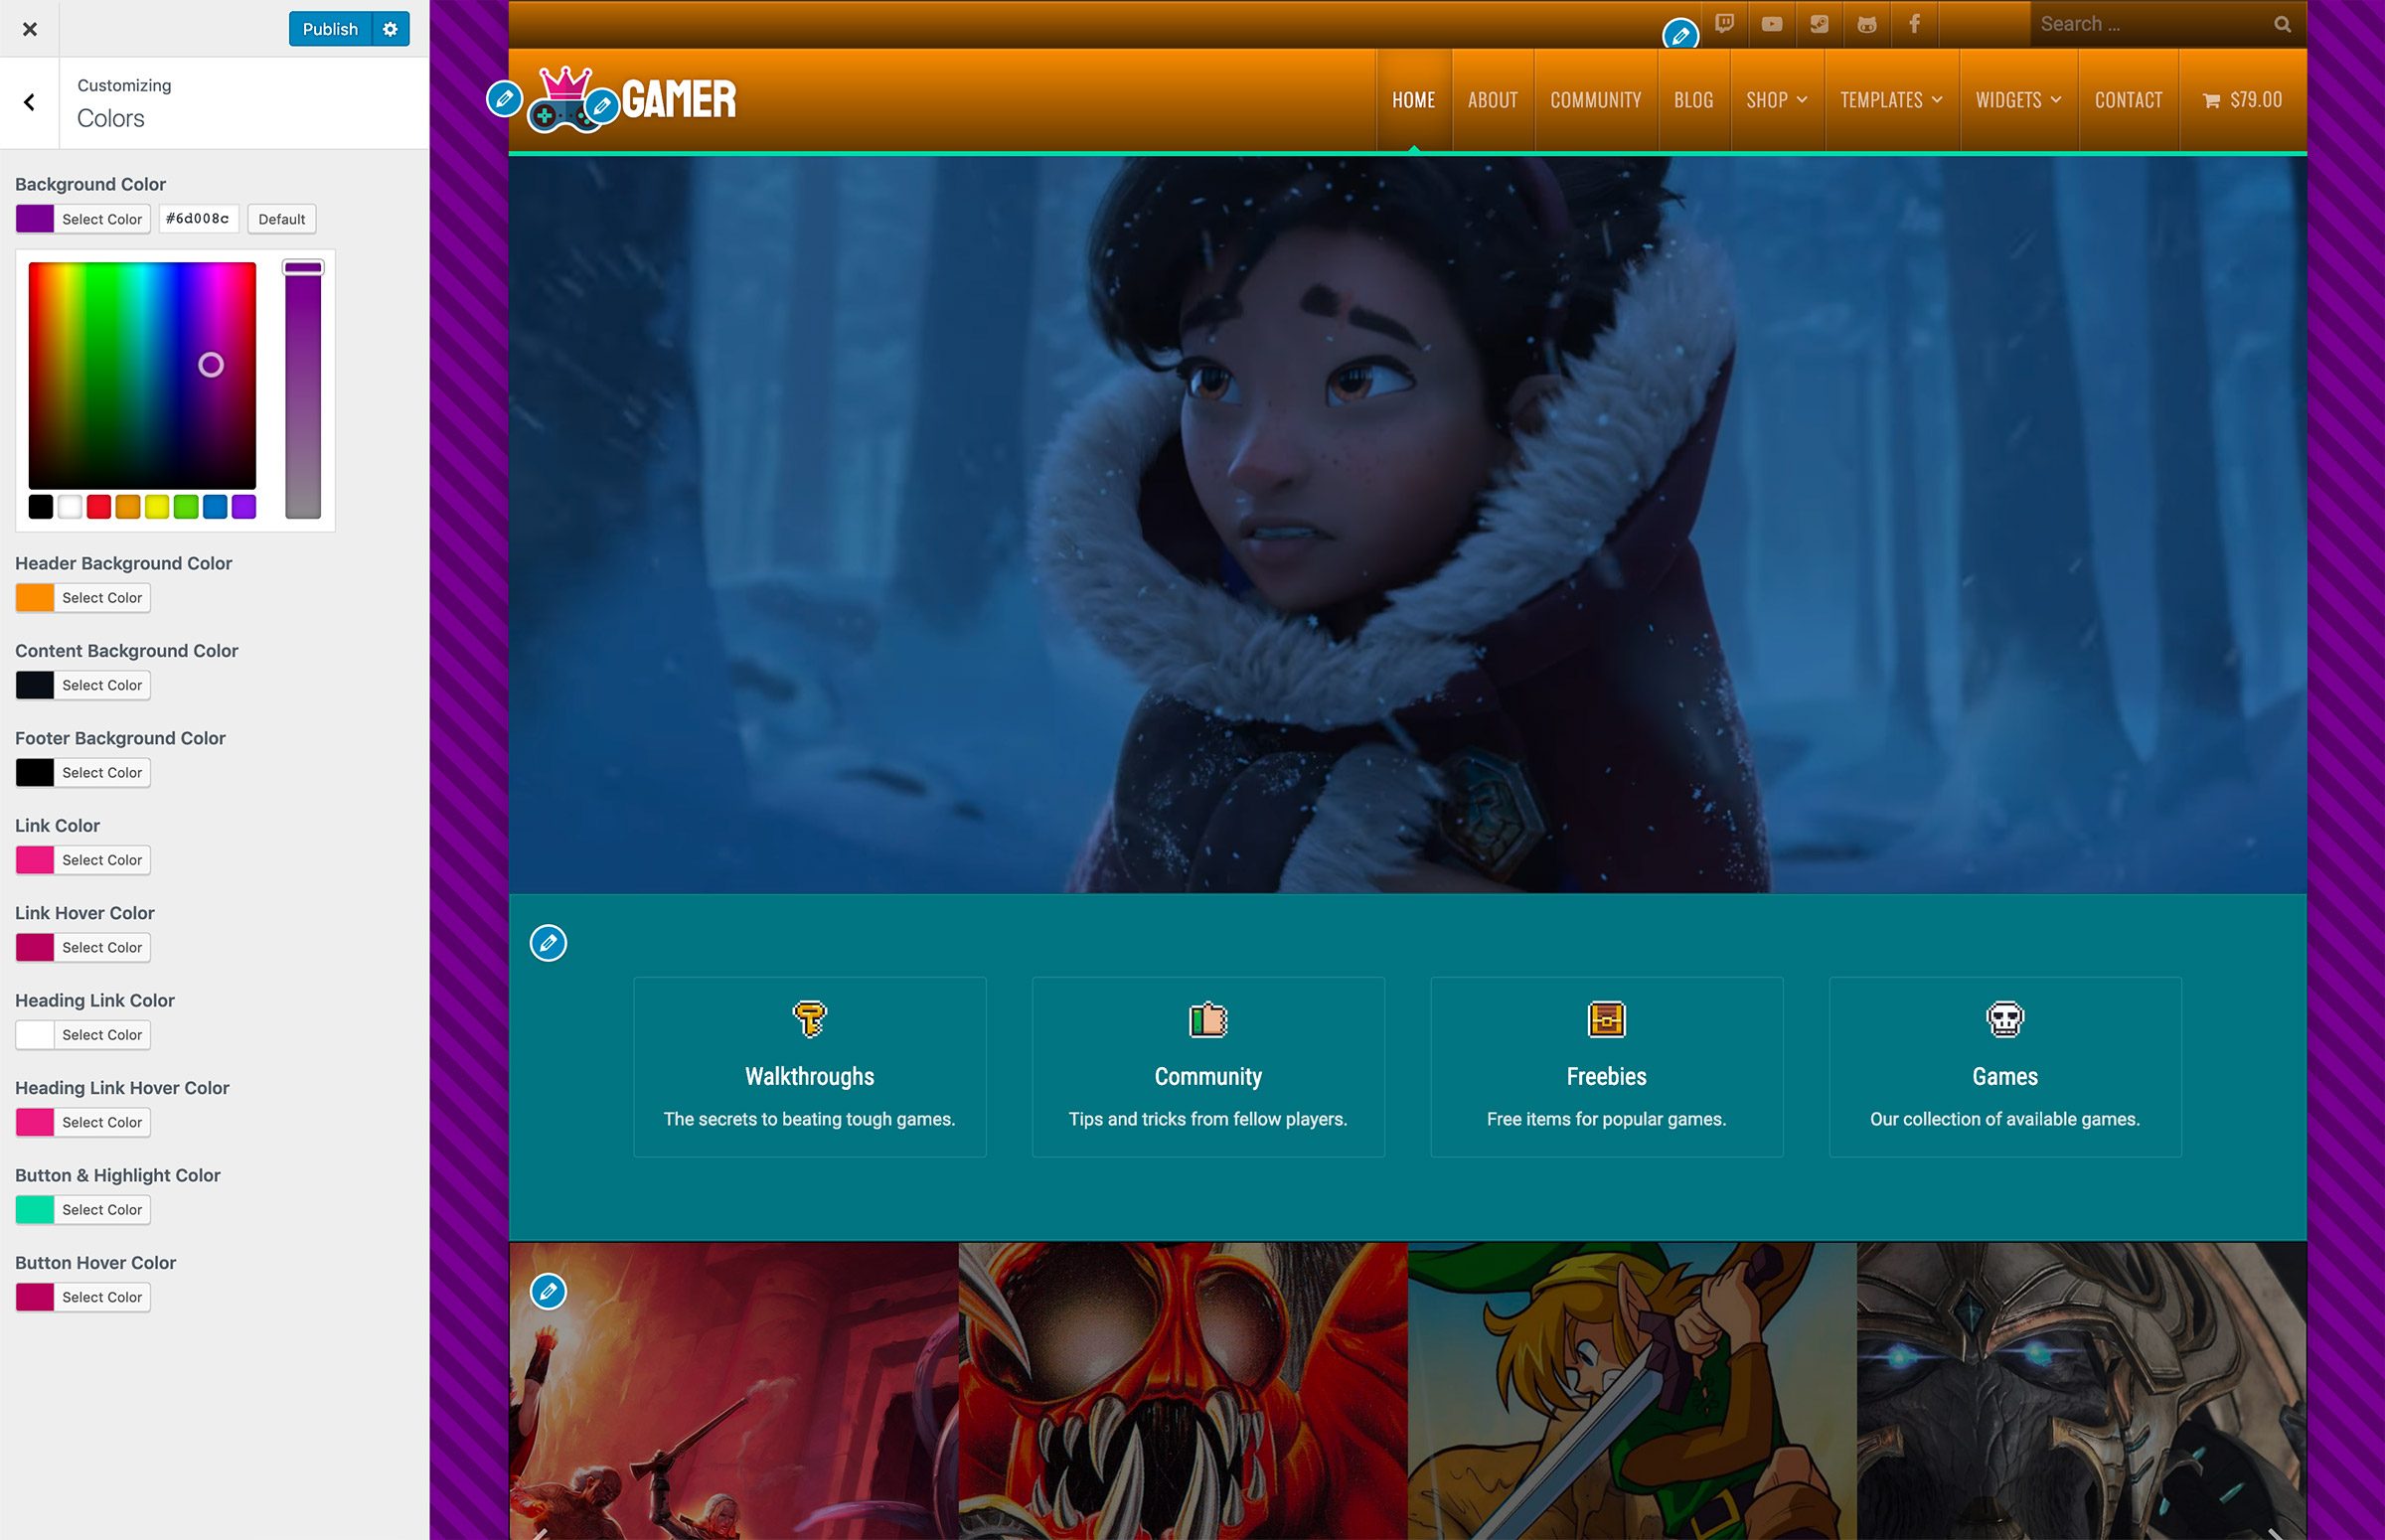Screen dimensions: 2385x1540
Task: Open Content Background Color picker
Action: click(83, 685)
